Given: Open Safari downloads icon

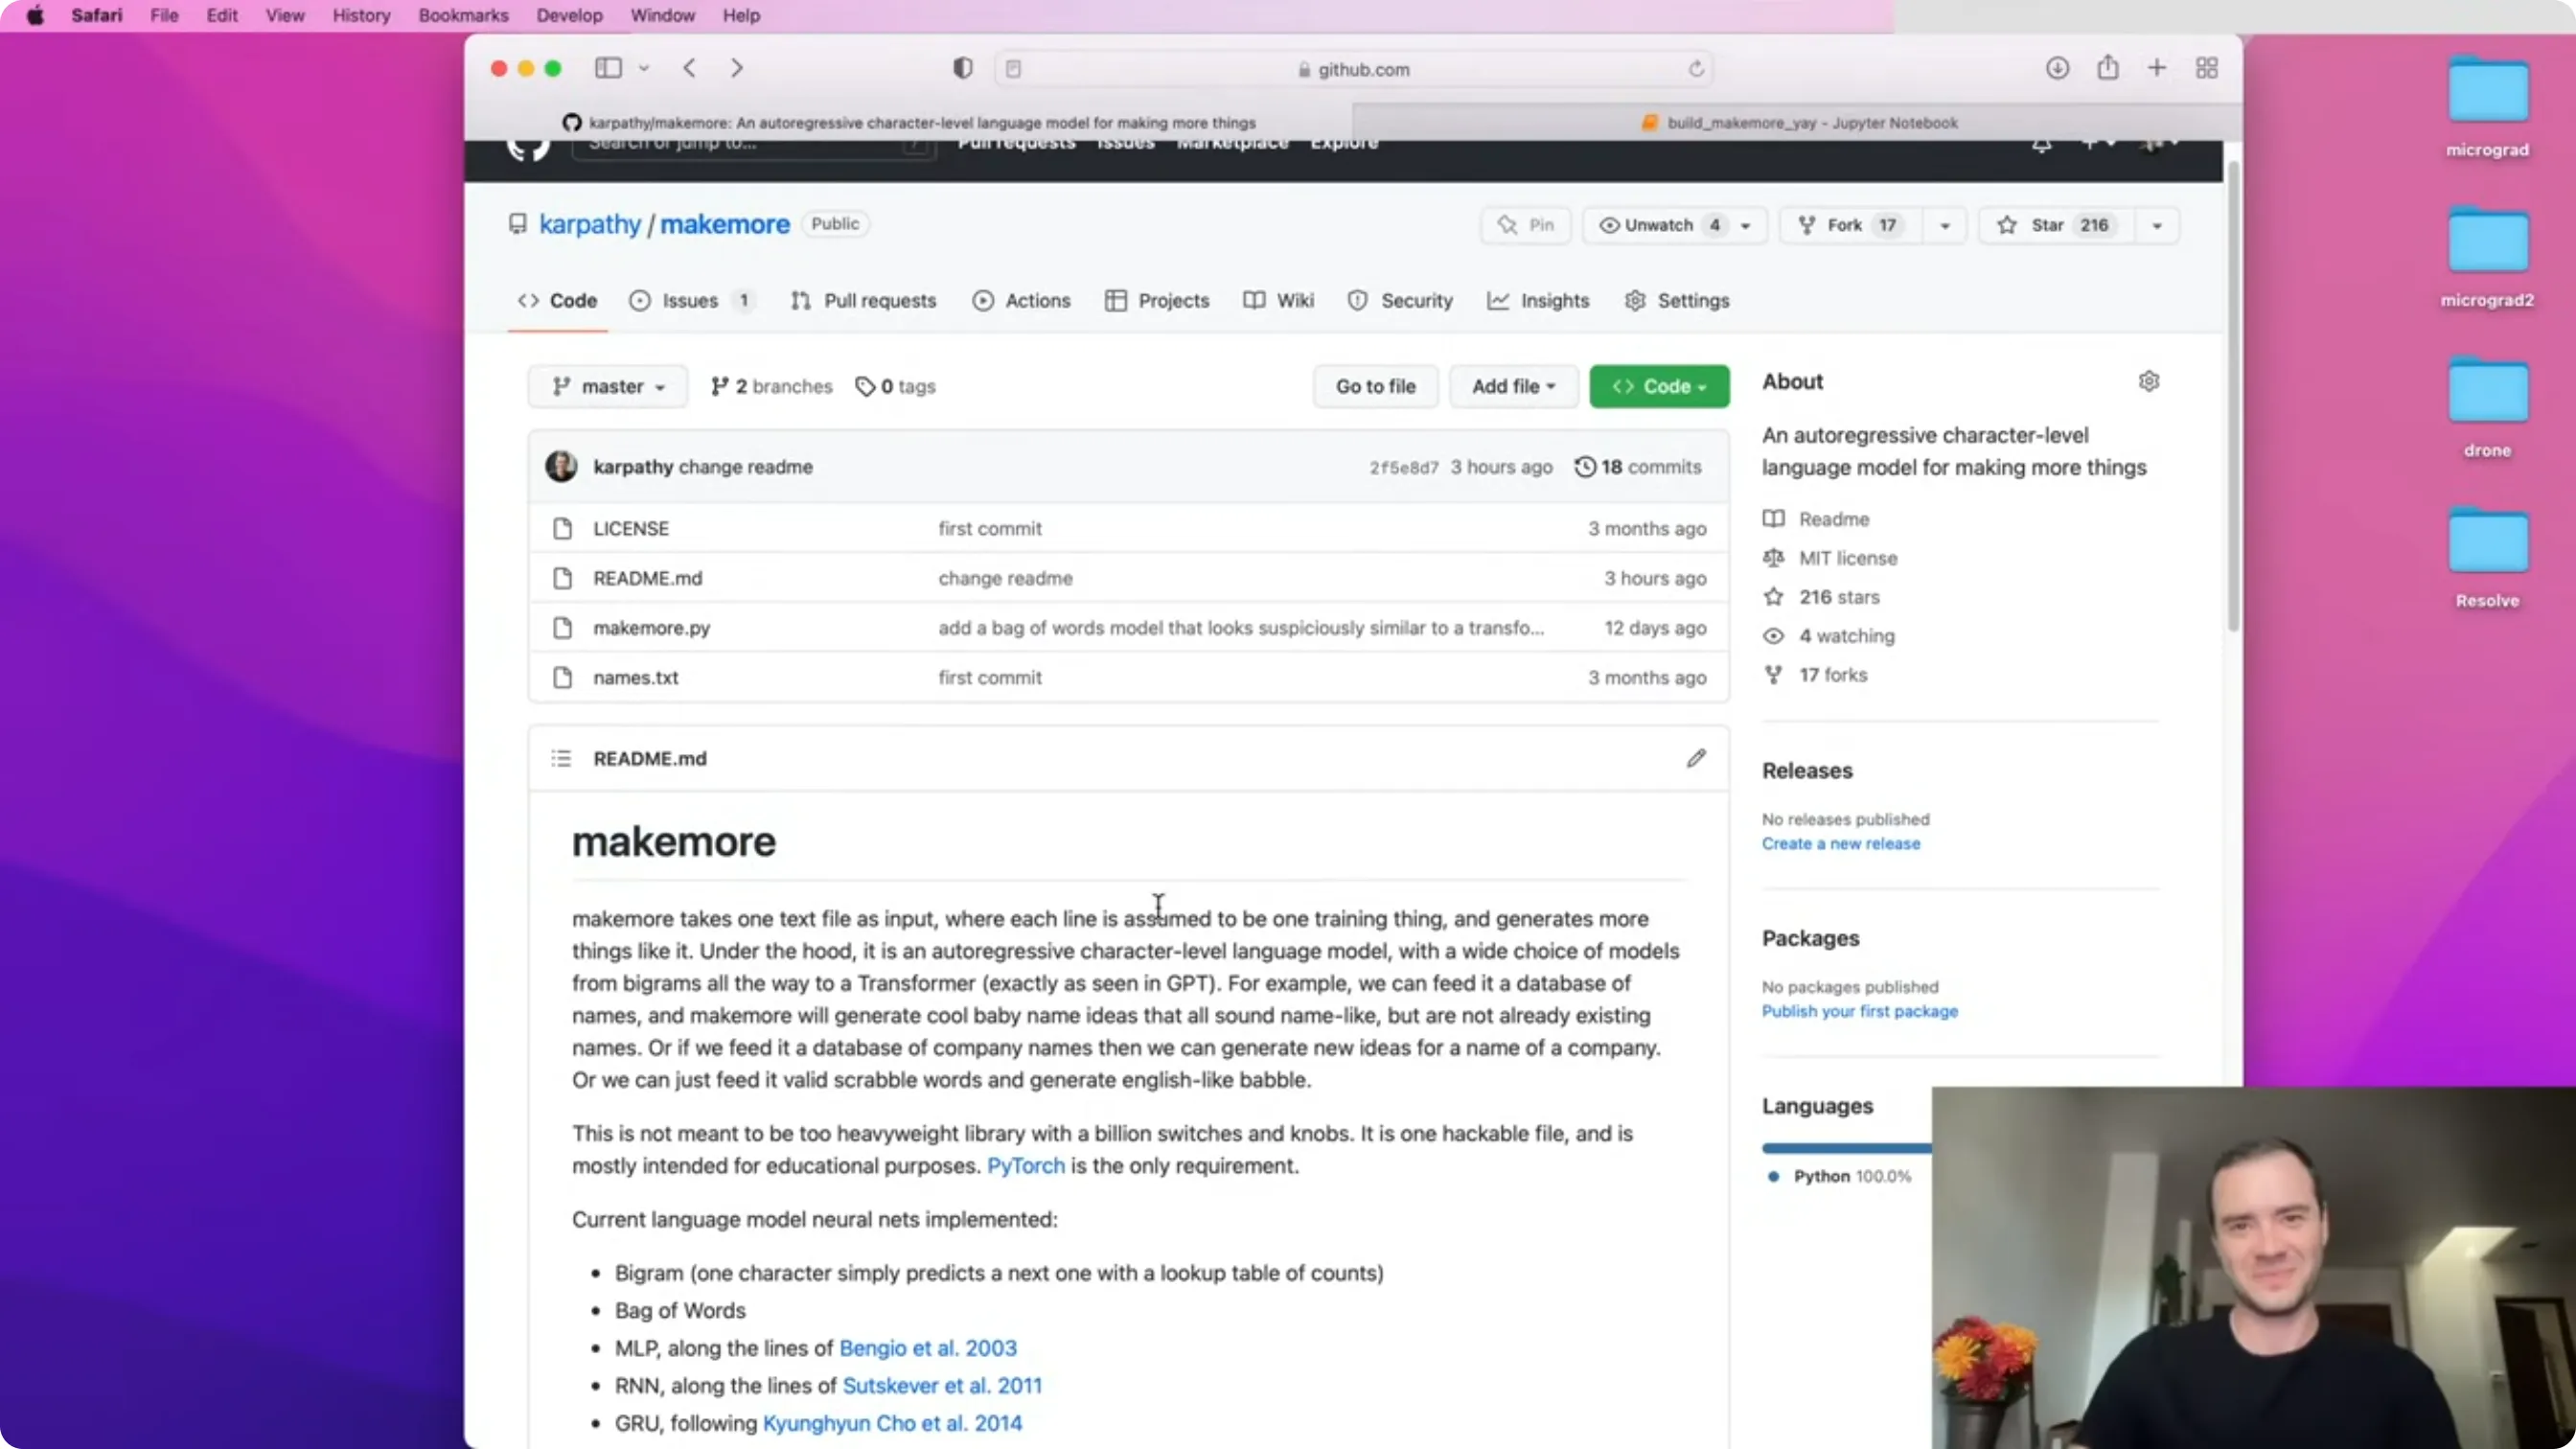Looking at the screenshot, I should 2057,68.
